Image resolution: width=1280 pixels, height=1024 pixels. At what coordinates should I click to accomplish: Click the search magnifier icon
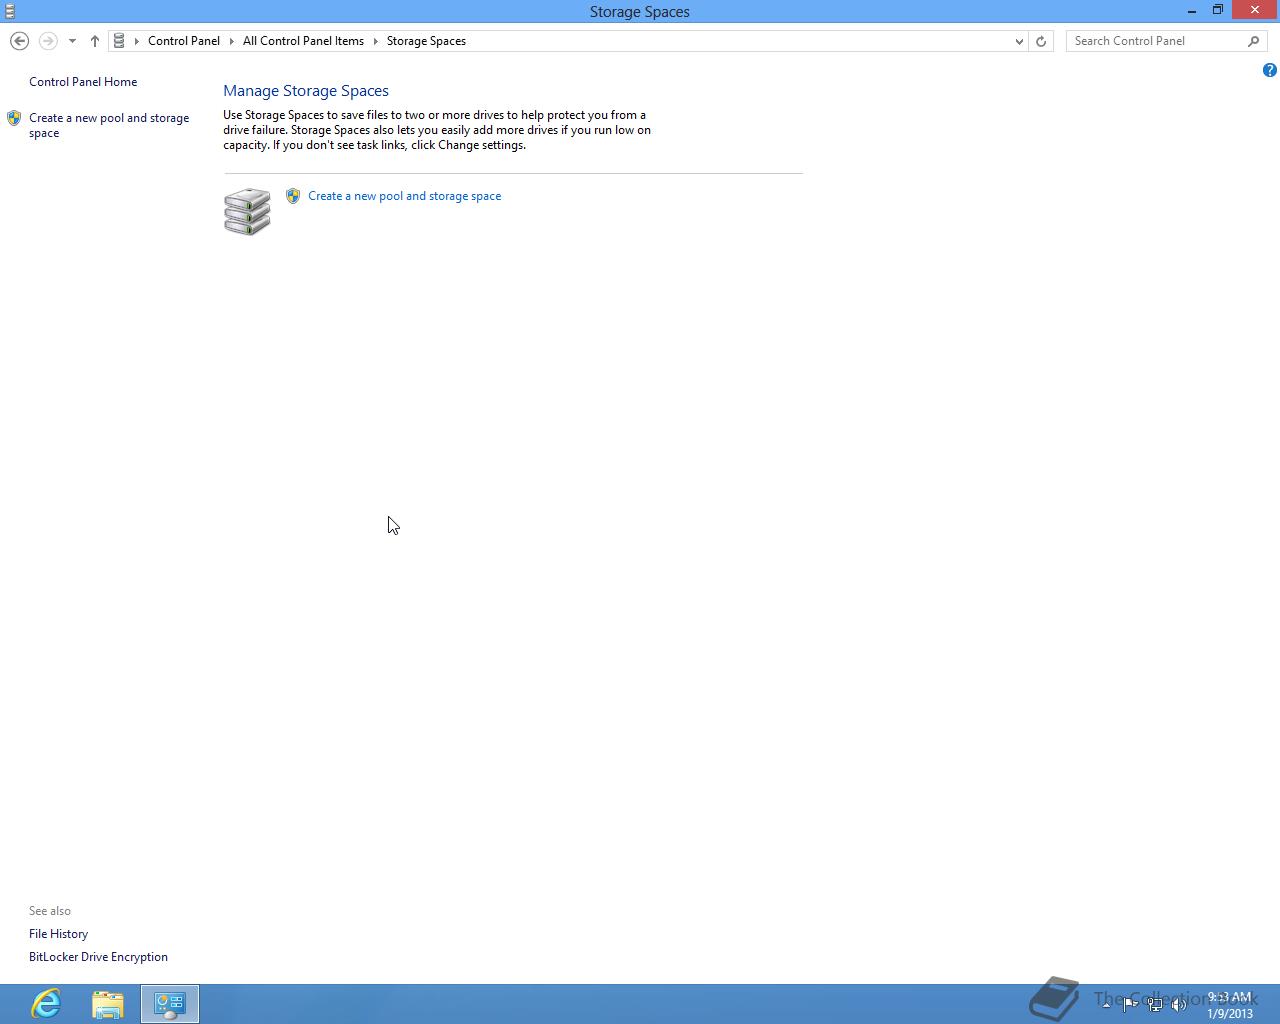[x=1254, y=41]
